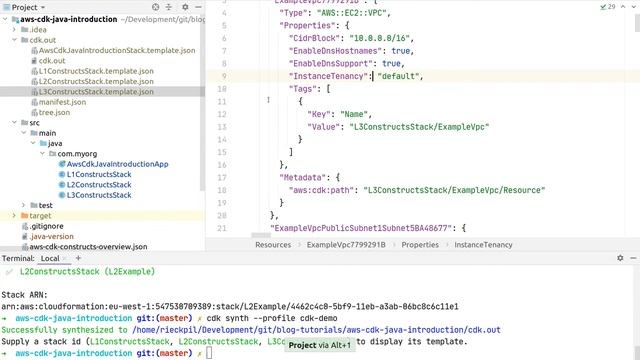Go to previous highlighted problem arrow
This screenshot has height=360, width=640.
click(623, 7)
